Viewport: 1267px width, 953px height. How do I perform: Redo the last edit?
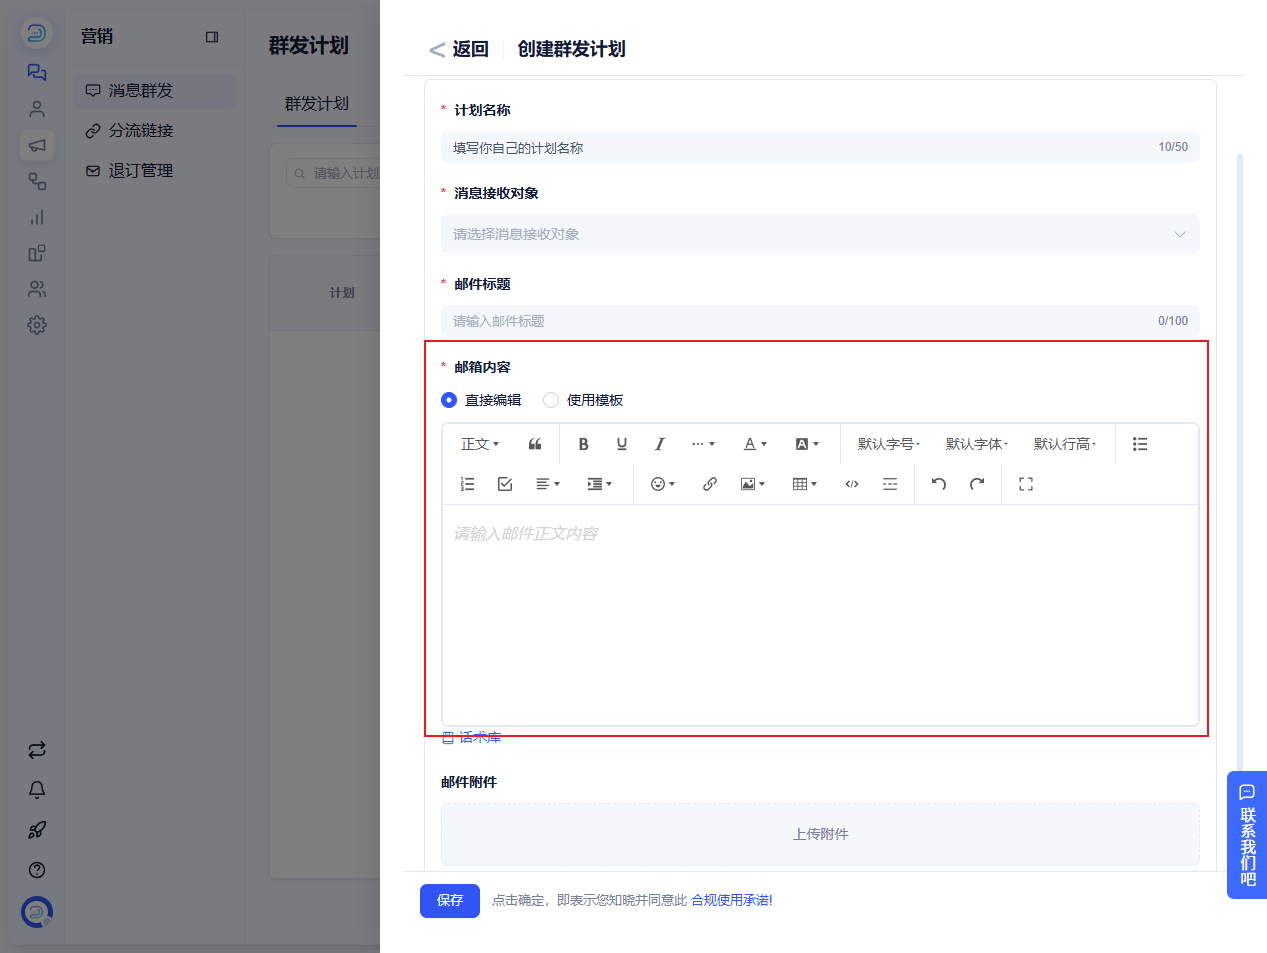(x=977, y=484)
